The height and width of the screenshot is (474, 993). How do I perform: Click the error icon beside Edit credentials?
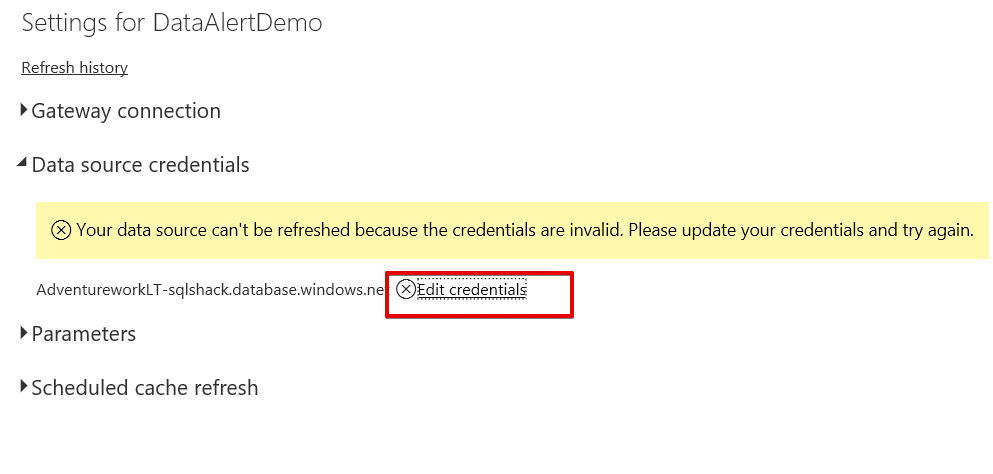[405, 290]
